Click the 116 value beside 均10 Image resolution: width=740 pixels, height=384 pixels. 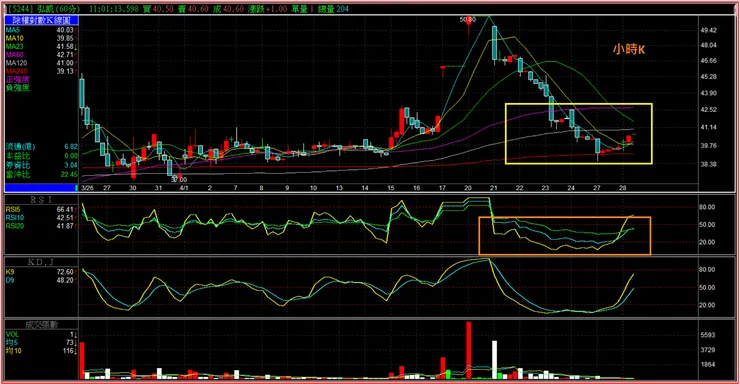(x=69, y=351)
